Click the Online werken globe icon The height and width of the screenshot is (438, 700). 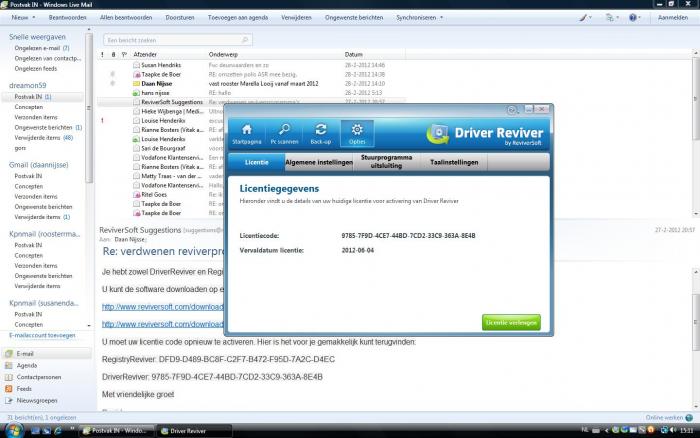click(x=689, y=418)
